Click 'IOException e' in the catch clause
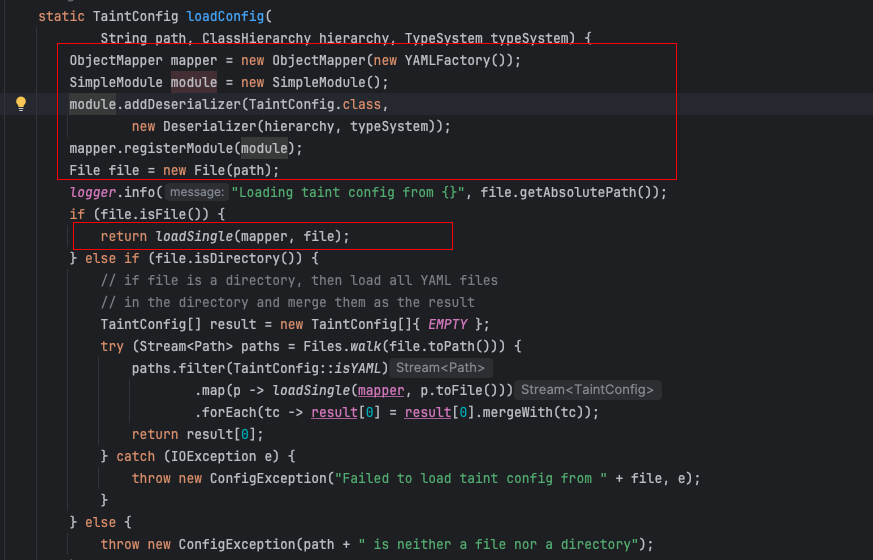 (x=224, y=456)
